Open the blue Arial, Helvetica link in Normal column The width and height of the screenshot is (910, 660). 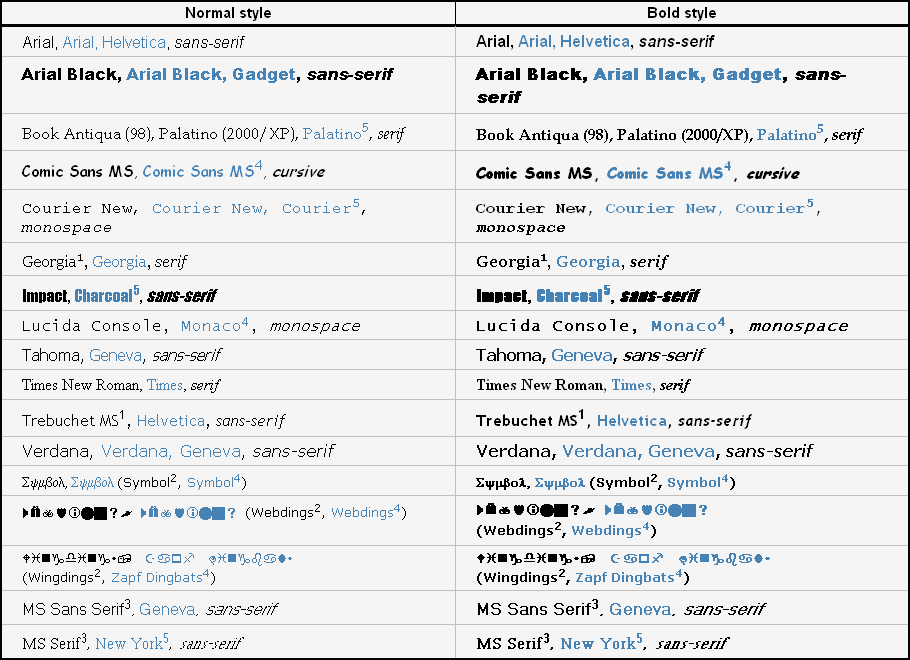(114, 42)
